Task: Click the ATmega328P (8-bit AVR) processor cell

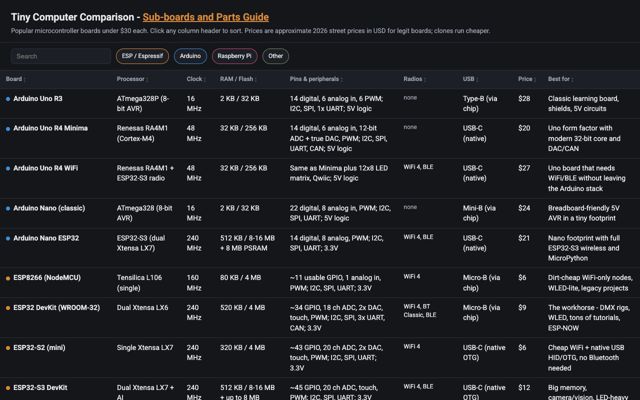Action: click(x=142, y=104)
